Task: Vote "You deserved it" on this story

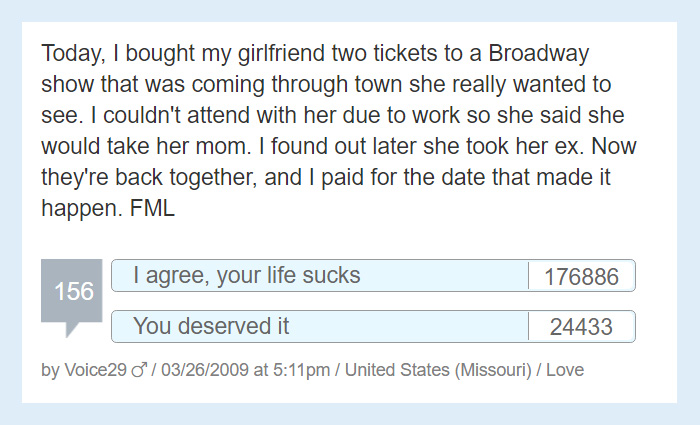Action: 320,326
